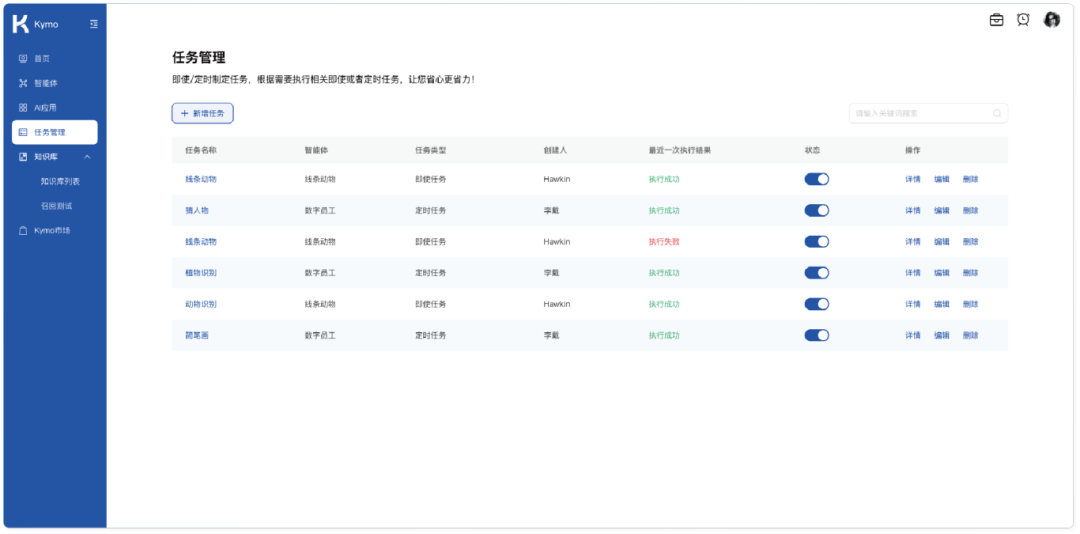Viewport: 1080px width, 534px height.
Task: Click the Kymo logo icon
Action: 21,23
